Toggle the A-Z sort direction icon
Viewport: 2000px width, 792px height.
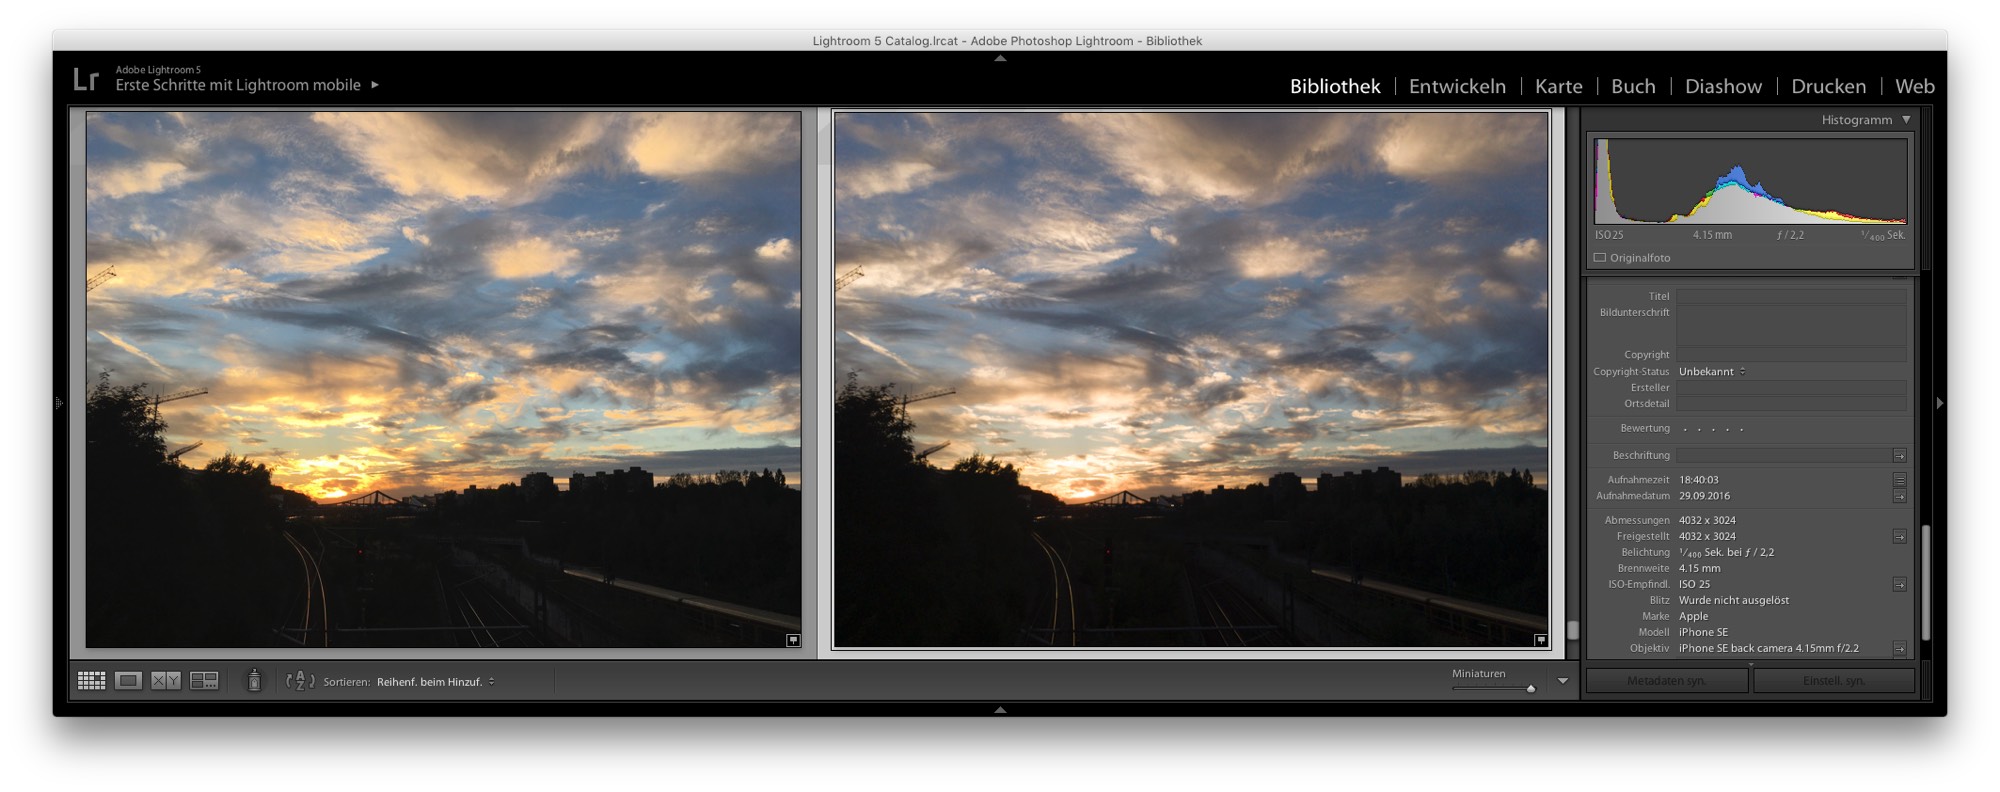[x=300, y=681]
